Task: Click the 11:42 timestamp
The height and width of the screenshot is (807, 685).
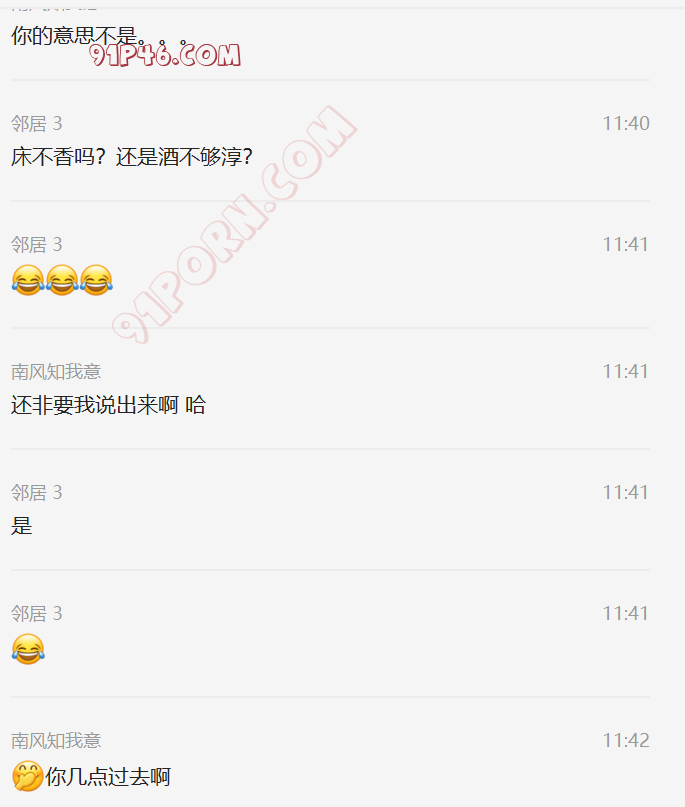Action: tap(626, 741)
